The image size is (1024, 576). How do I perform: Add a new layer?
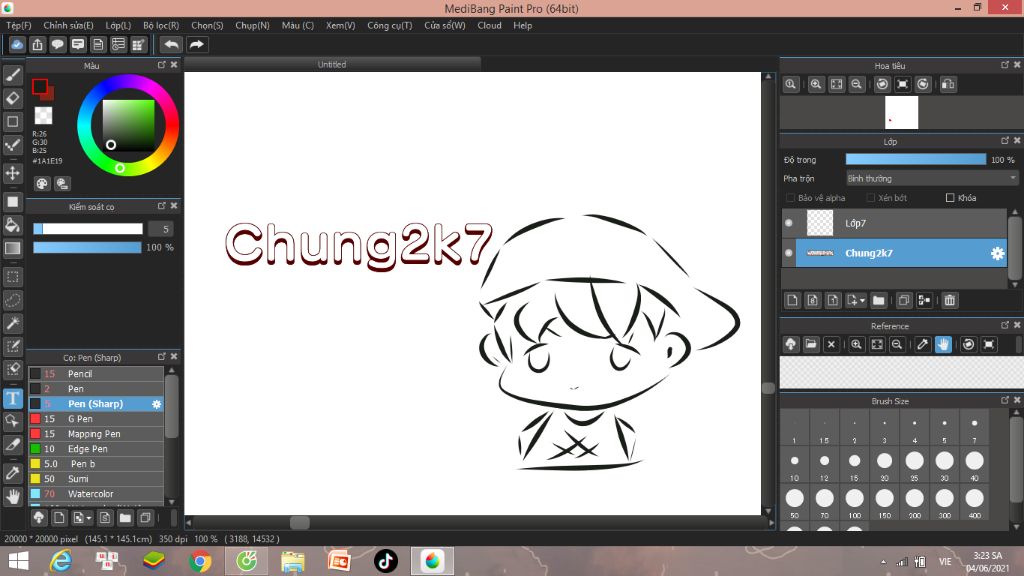click(x=792, y=300)
